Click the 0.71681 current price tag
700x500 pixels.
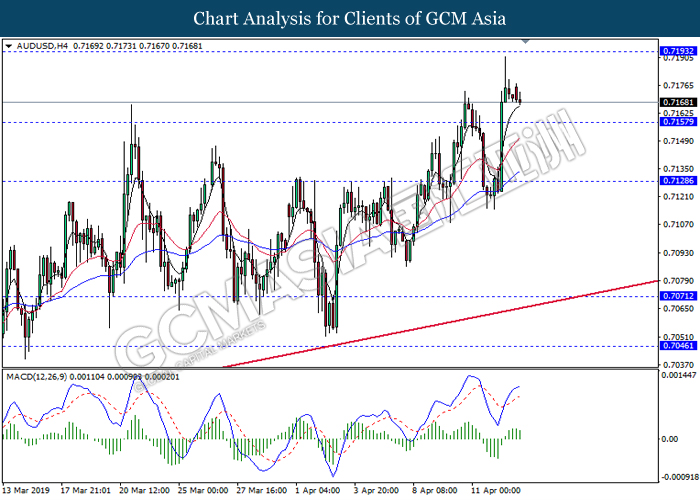point(673,102)
